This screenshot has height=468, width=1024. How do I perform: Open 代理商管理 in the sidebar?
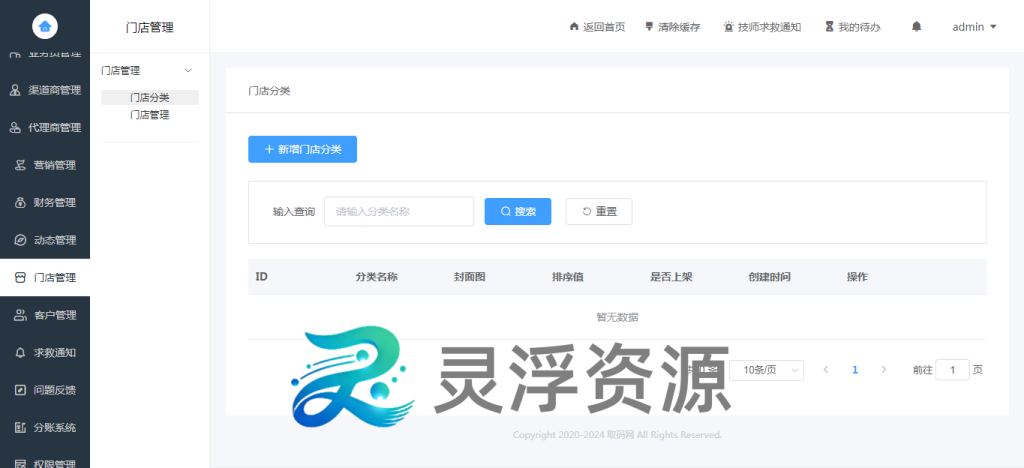[x=45, y=128]
